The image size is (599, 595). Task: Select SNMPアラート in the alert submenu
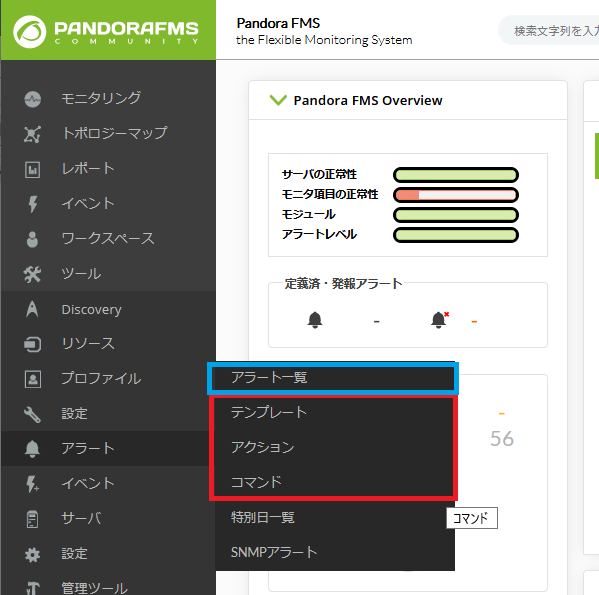point(335,552)
